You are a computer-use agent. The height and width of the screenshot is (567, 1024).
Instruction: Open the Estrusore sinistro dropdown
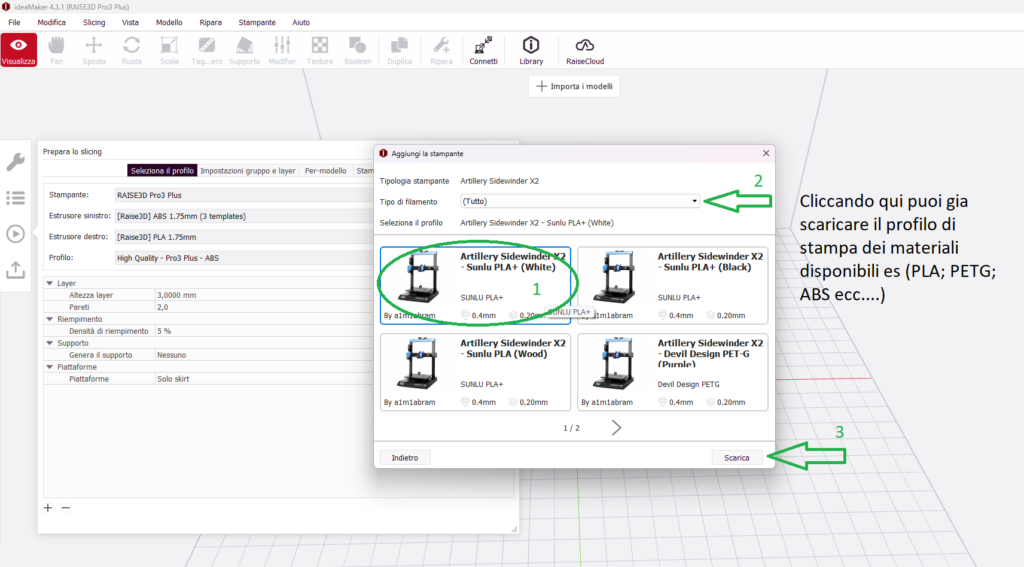(245, 216)
